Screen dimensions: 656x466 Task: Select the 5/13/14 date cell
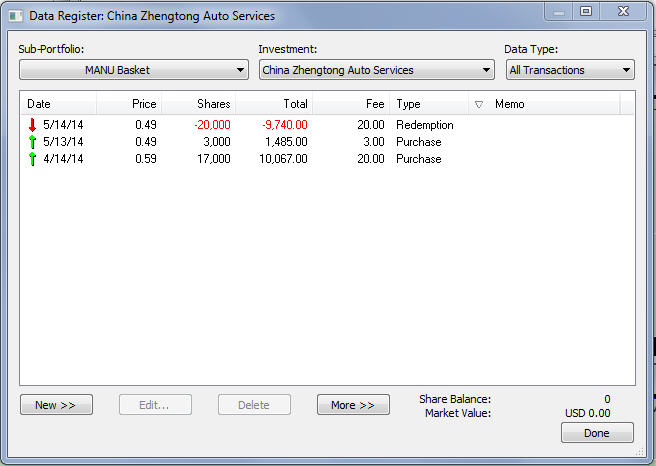tap(63, 142)
